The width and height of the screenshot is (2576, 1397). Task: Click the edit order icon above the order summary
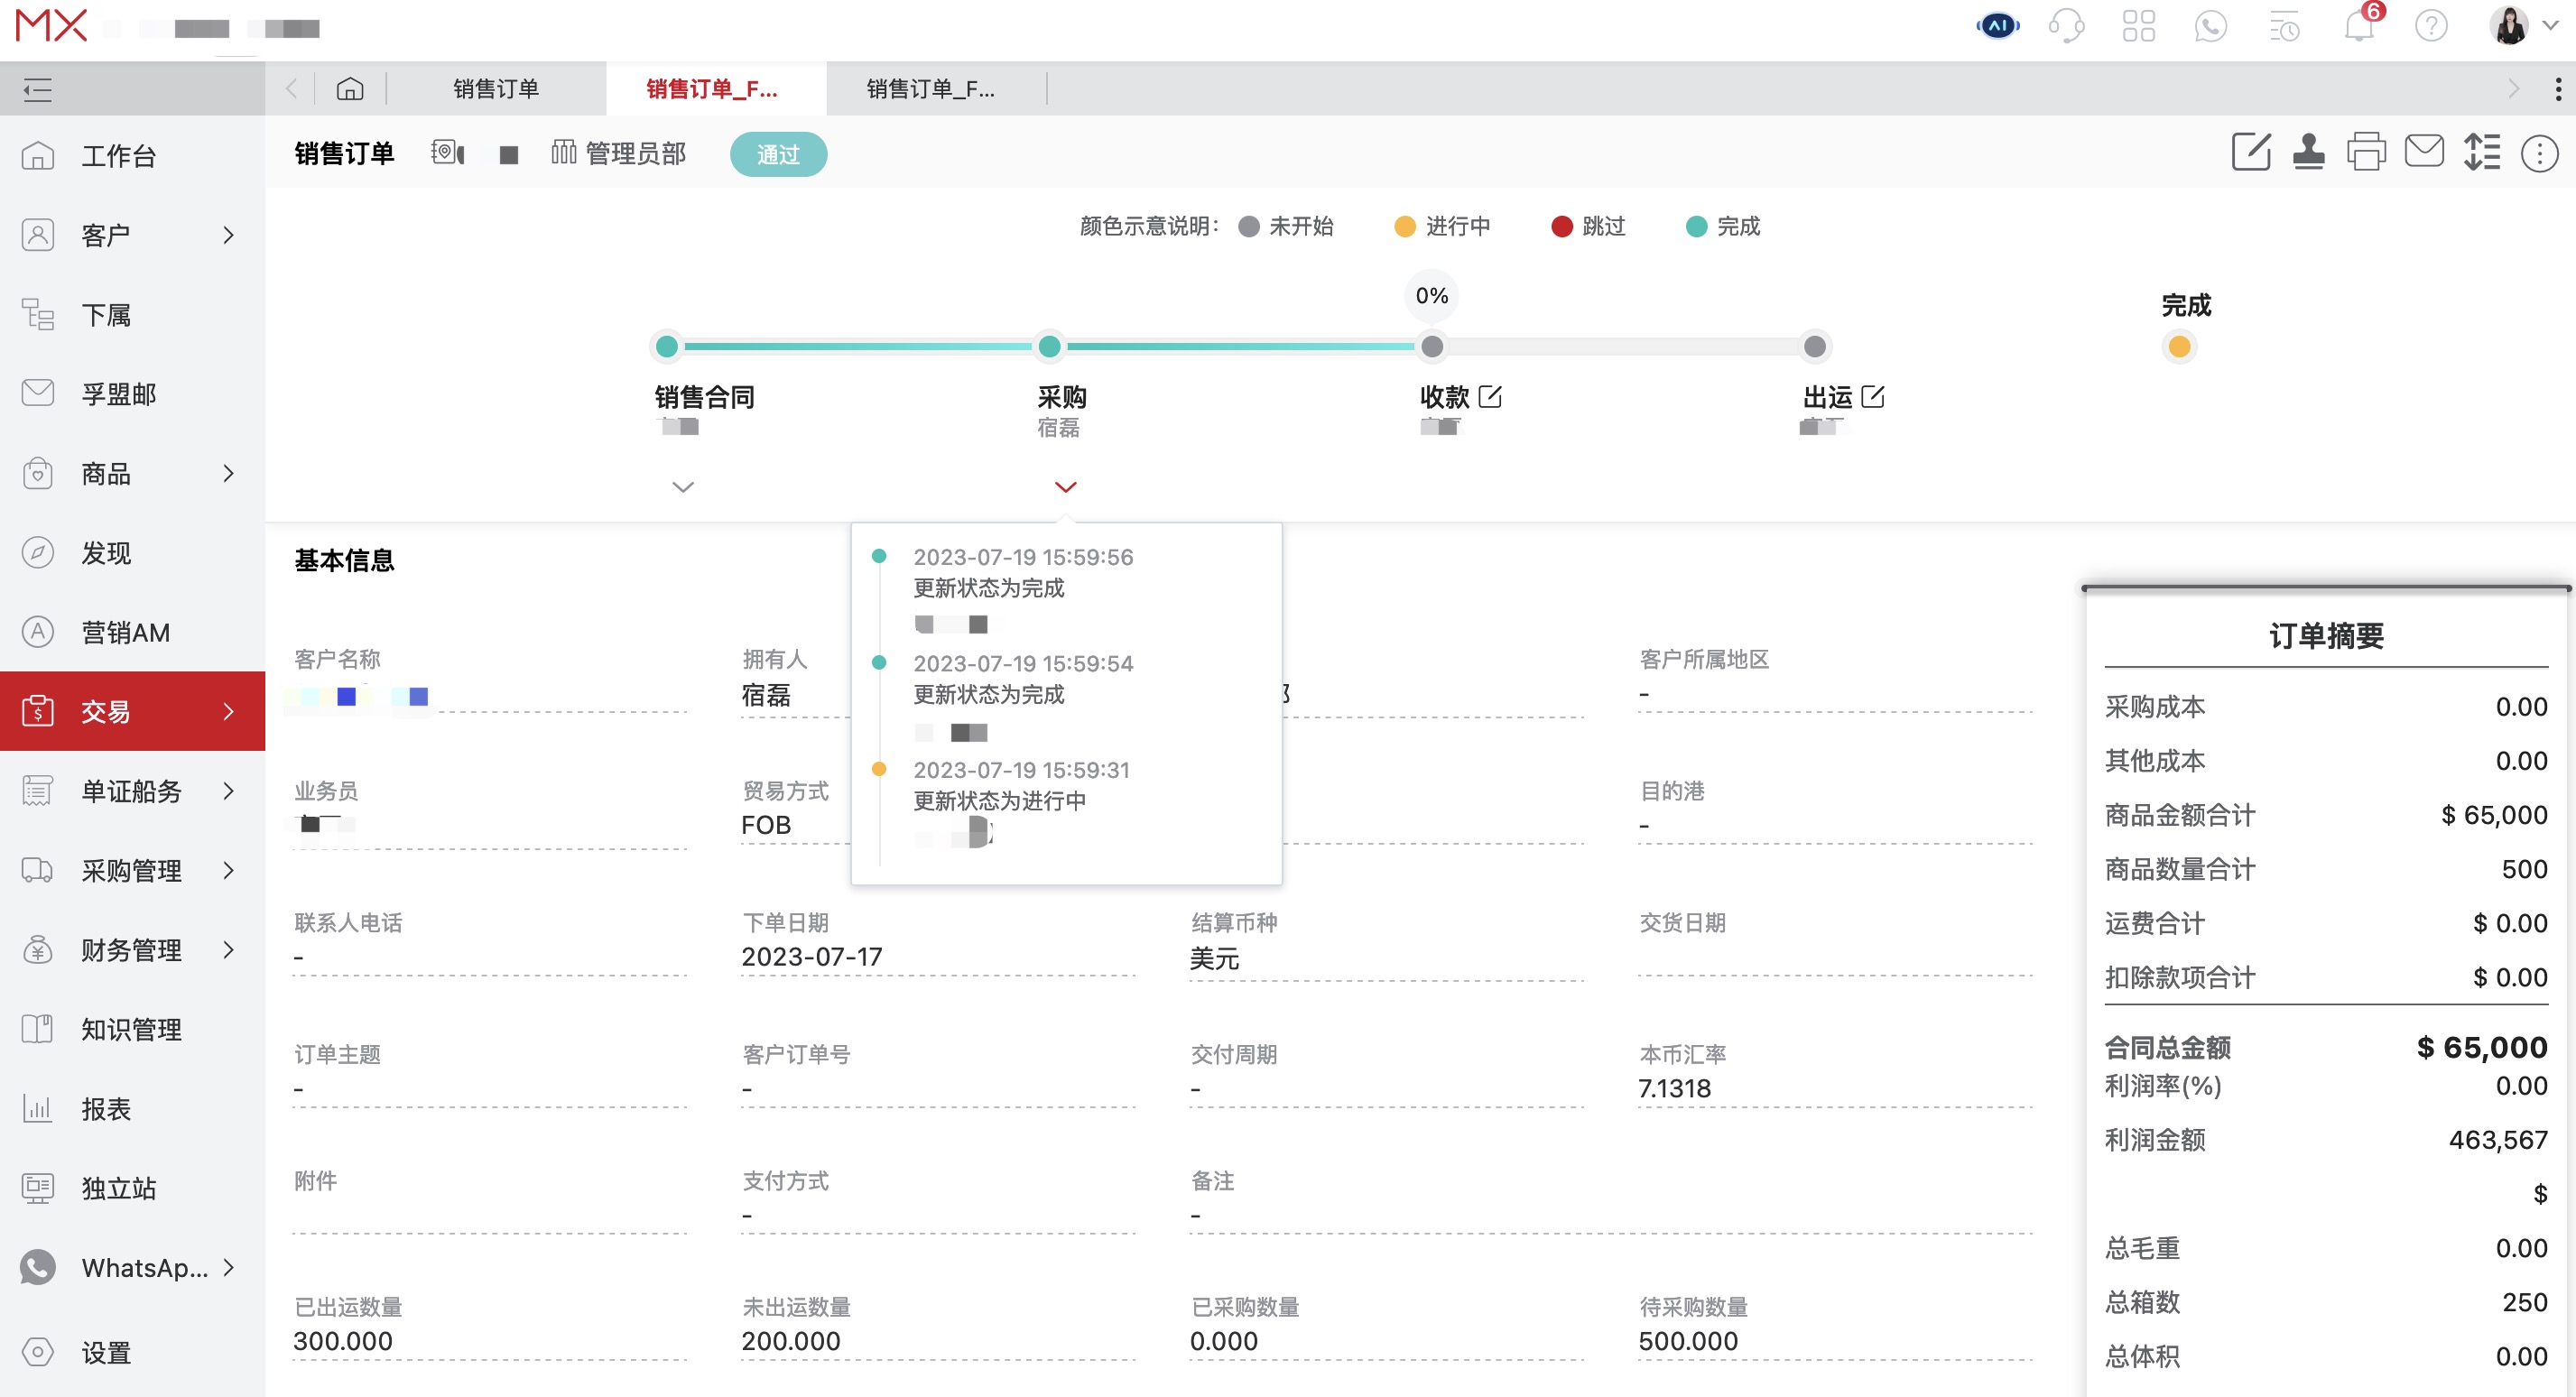pyautogui.click(x=2252, y=152)
